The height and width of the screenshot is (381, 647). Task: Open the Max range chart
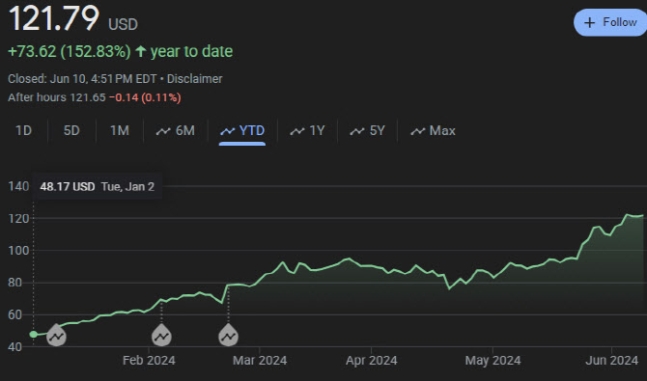(x=433, y=130)
